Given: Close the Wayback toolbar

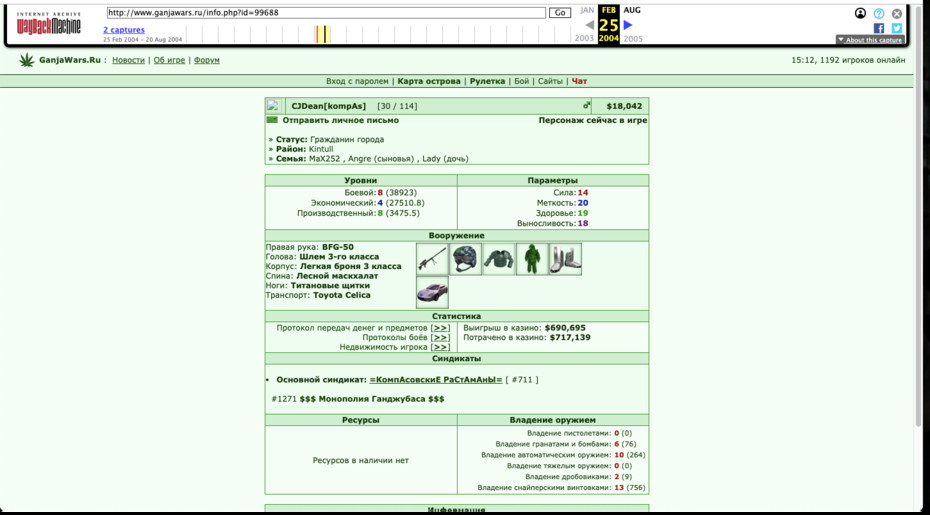Looking at the screenshot, I should [897, 13].
